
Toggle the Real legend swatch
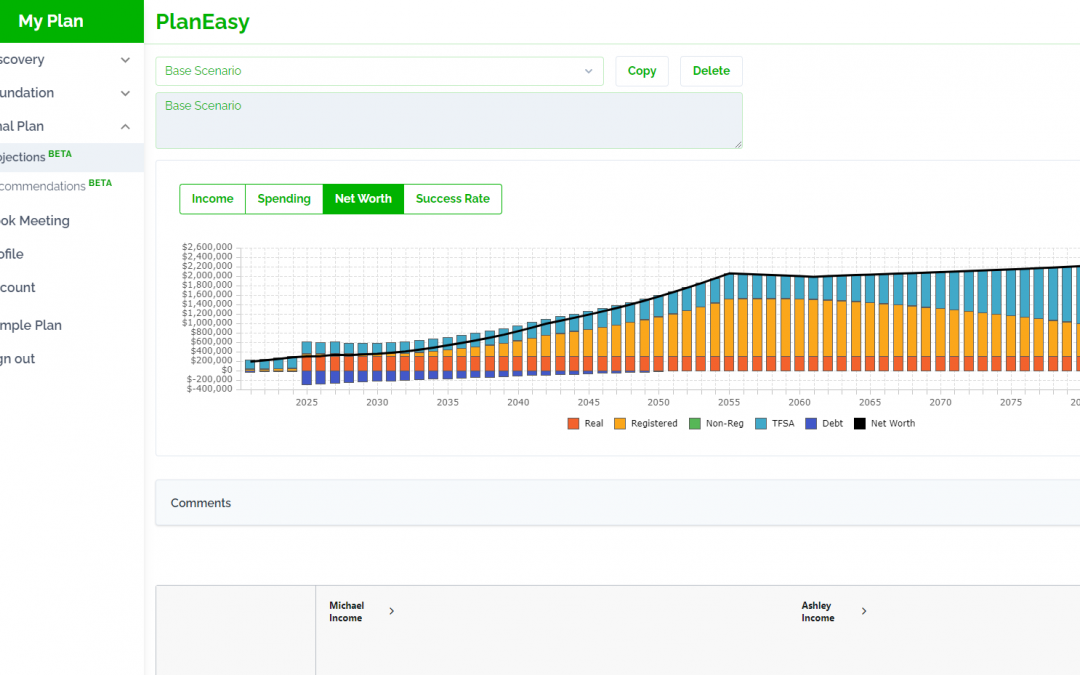pyautogui.click(x=573, y=424)
